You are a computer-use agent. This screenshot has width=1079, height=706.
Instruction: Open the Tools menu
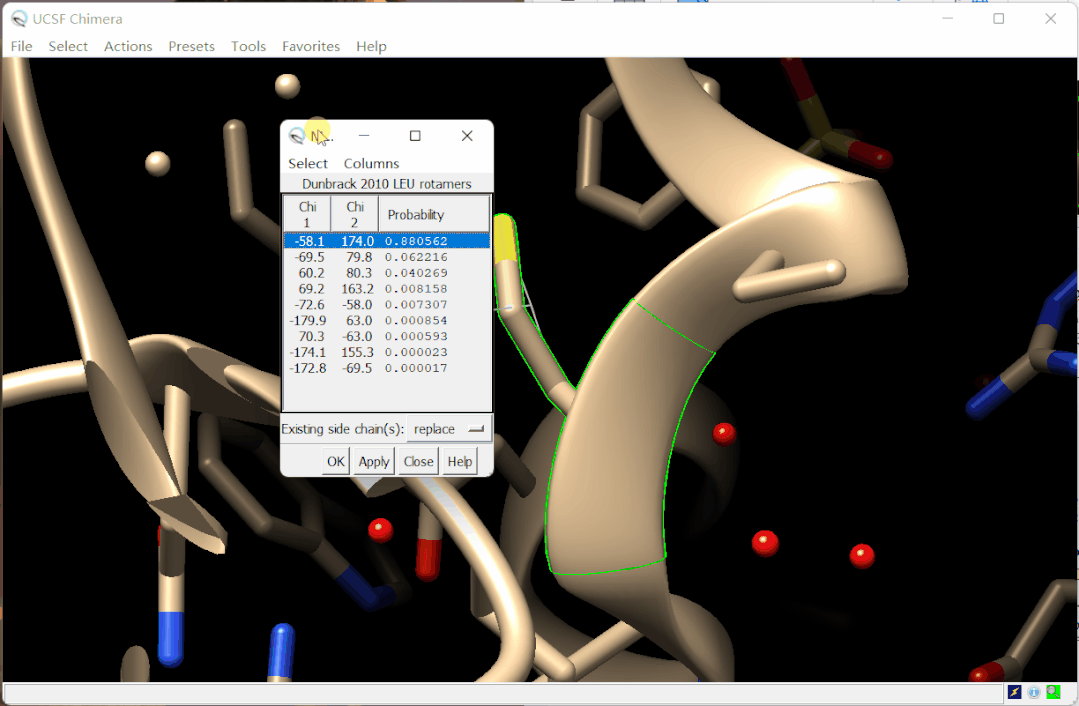point(248,46)
